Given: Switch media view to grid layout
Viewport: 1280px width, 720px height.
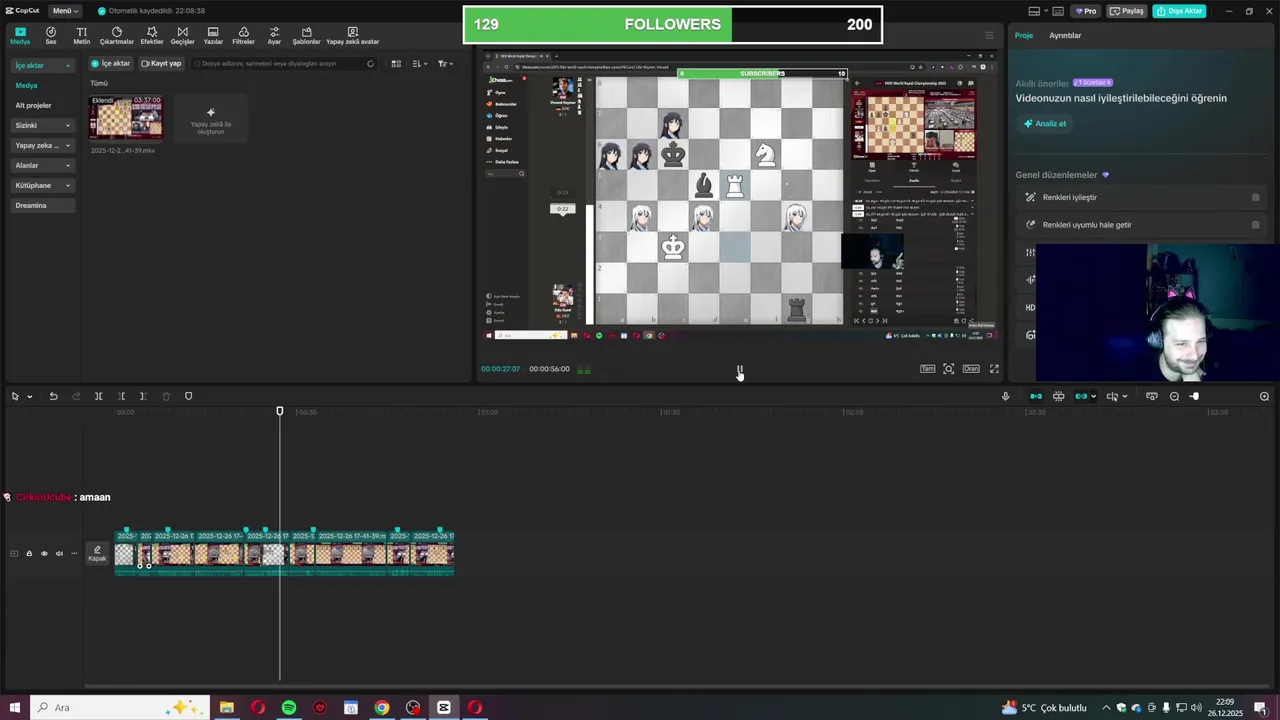Looking at the screenshot, I should pos(396,63).
